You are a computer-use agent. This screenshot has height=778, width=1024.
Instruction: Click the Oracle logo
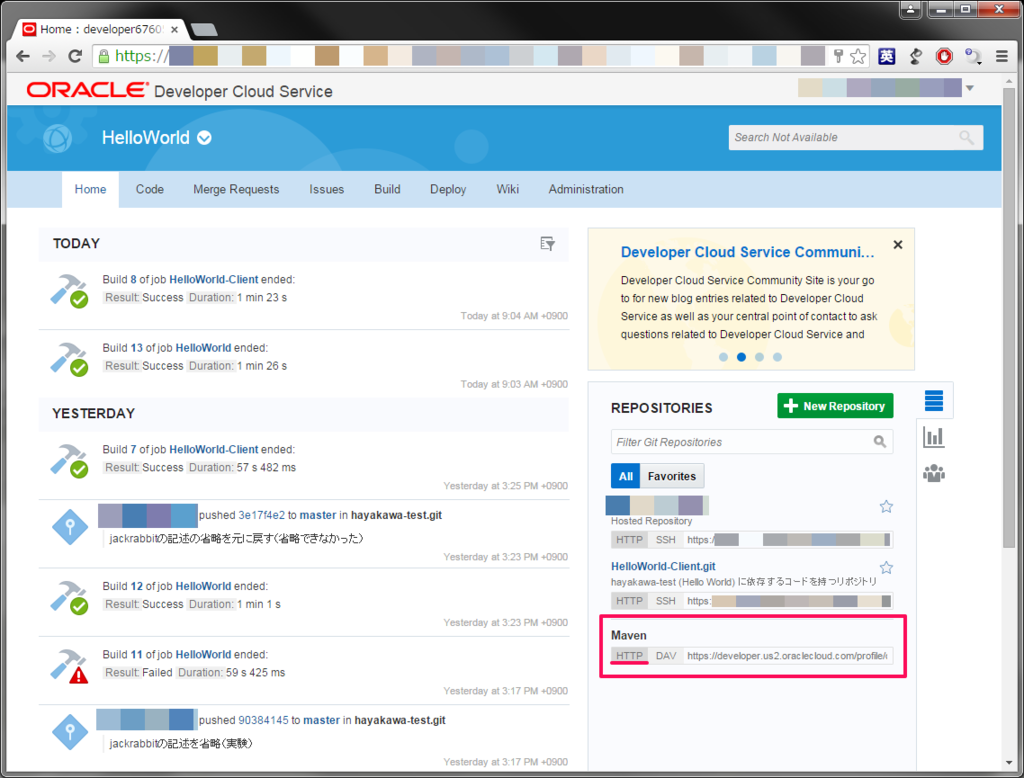coord(88,90)
